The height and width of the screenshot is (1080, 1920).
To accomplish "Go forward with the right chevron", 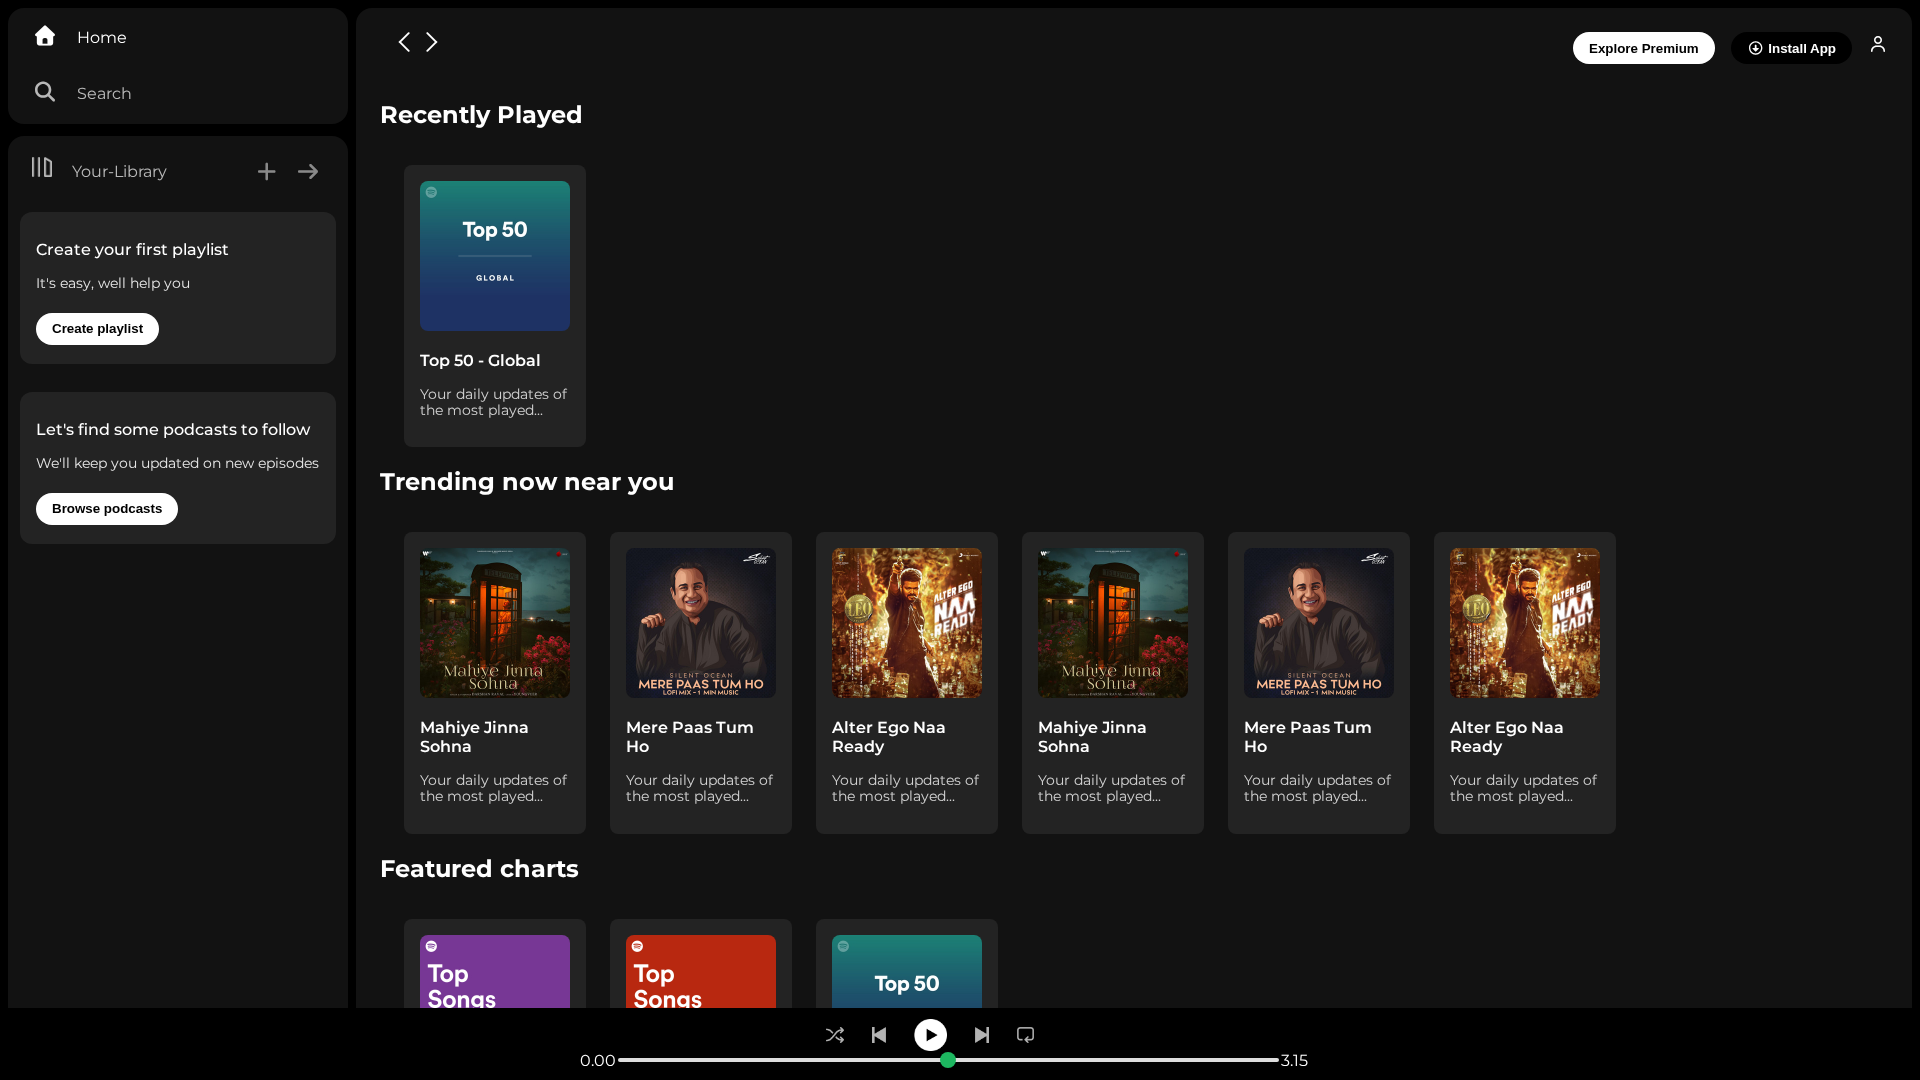I will point(432,42).
